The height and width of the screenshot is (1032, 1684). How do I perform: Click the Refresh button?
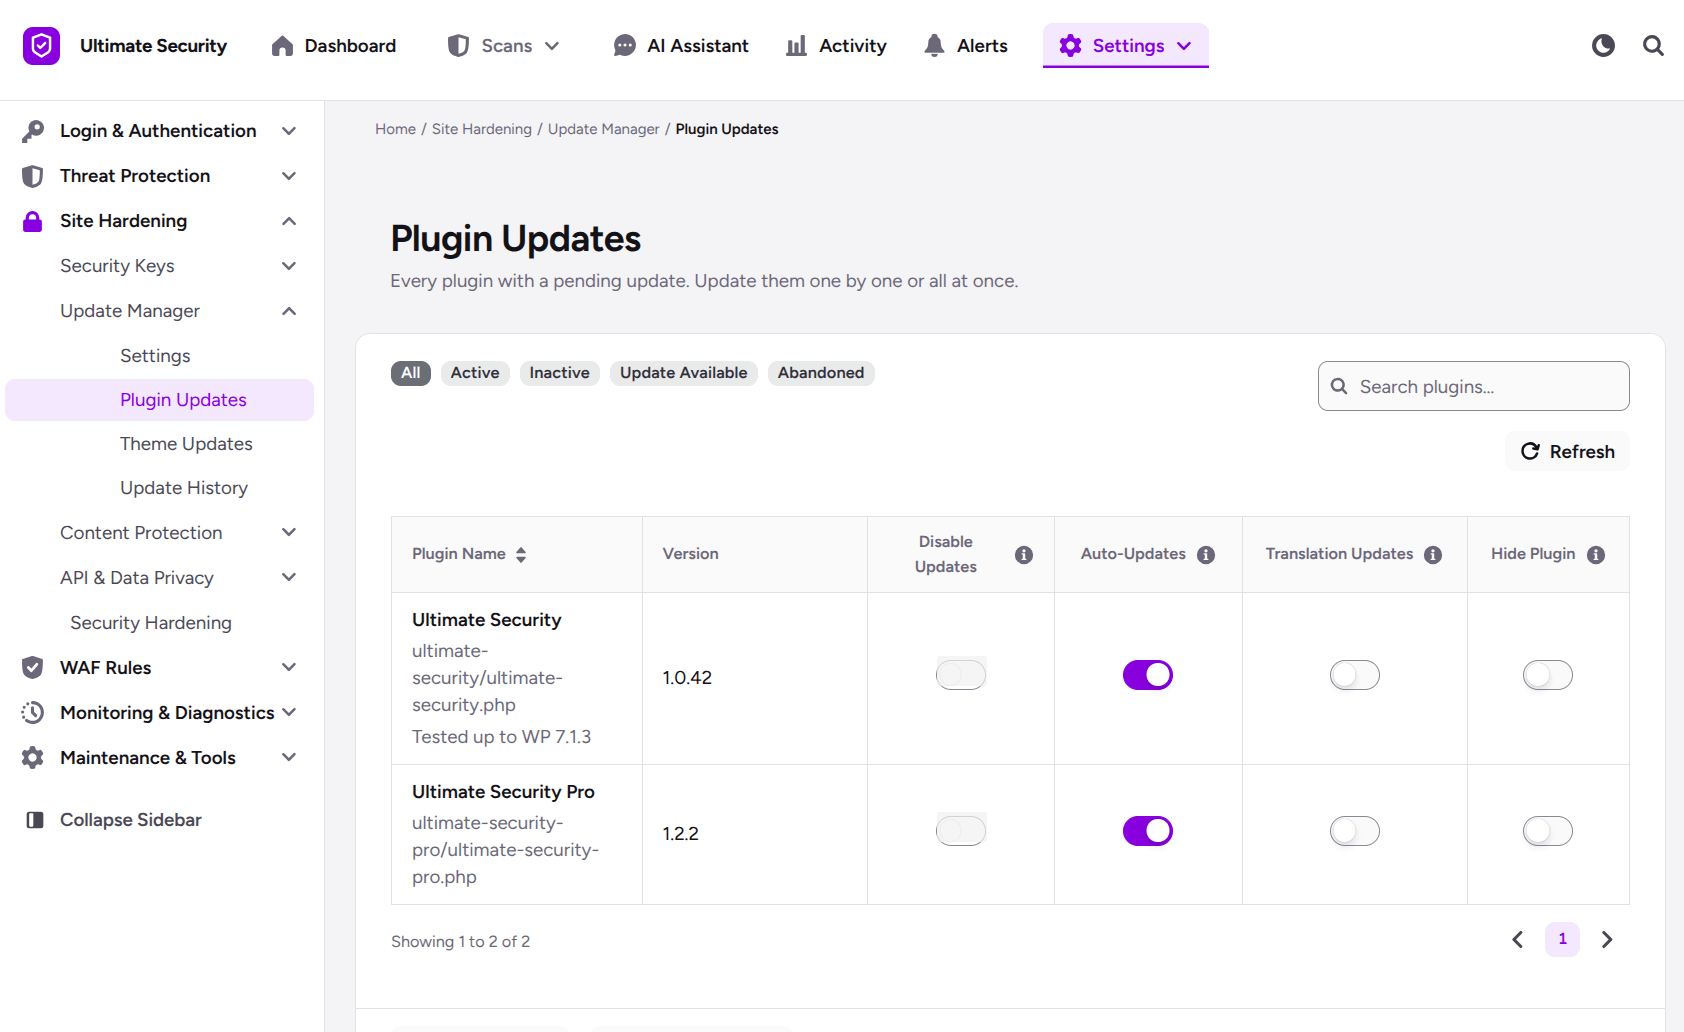[x=1568, y=451]
